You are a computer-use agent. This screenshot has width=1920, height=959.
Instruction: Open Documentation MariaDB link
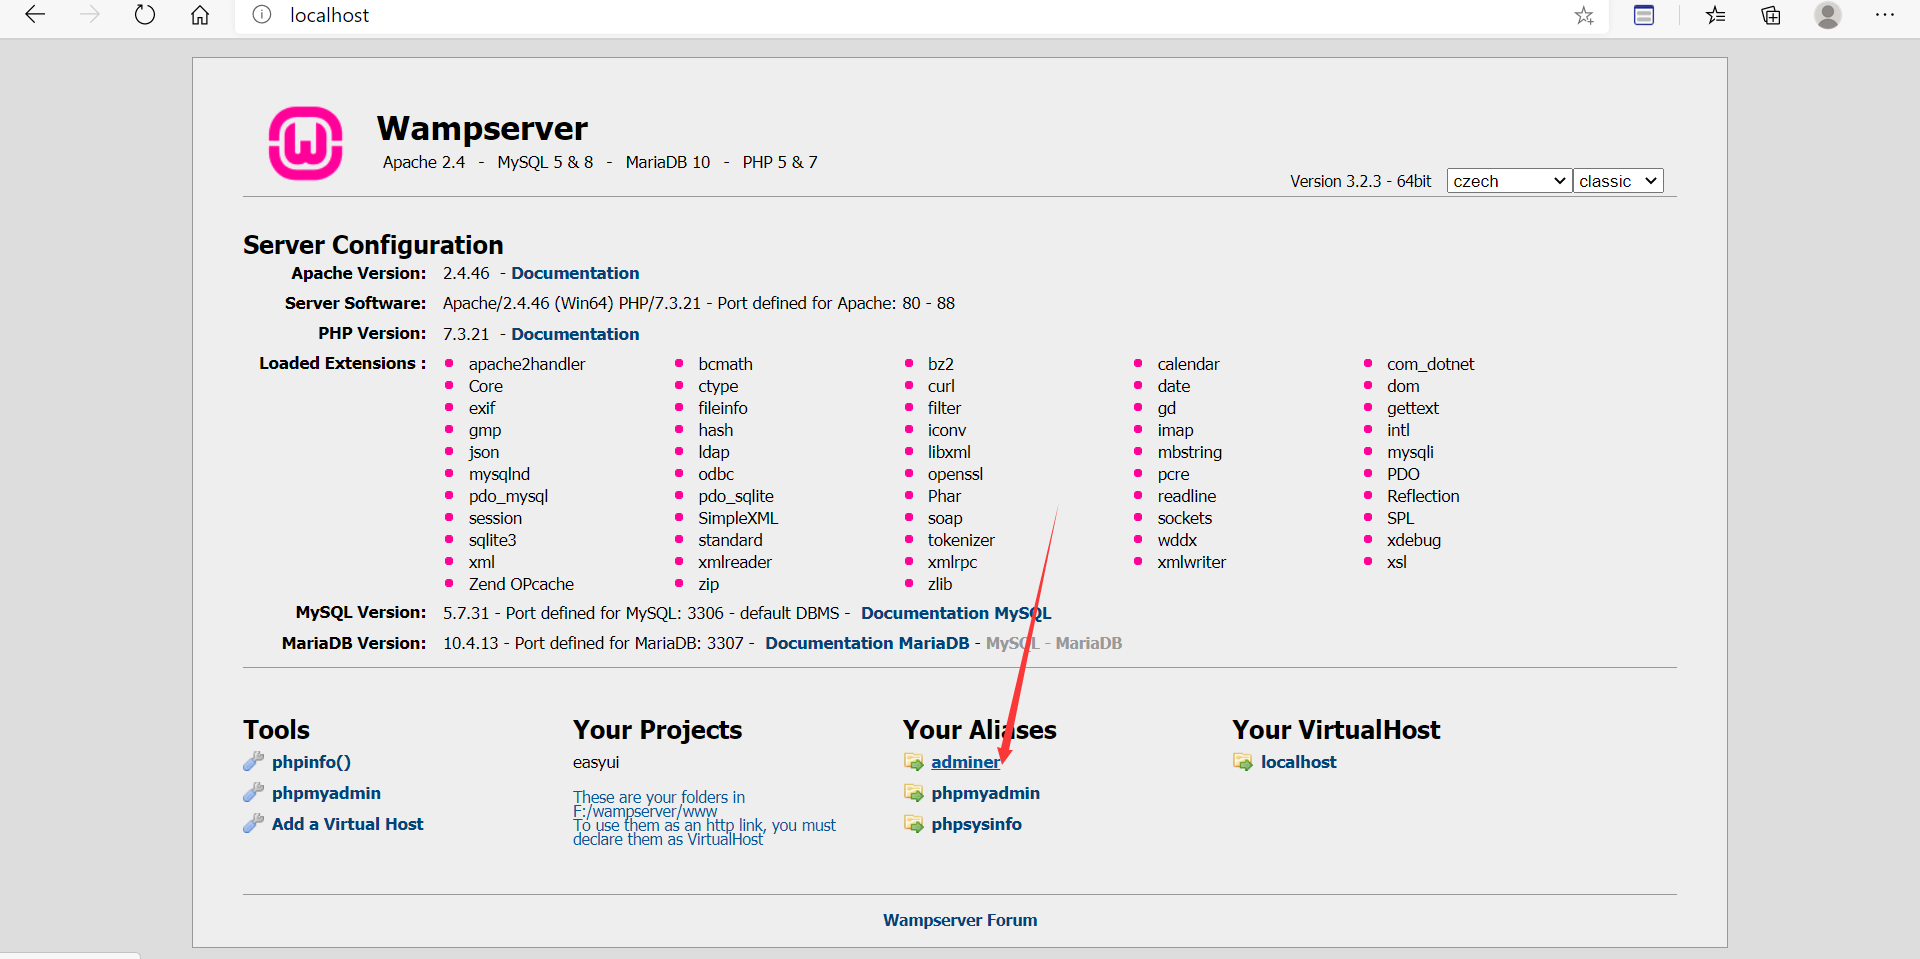click(867, 643)
